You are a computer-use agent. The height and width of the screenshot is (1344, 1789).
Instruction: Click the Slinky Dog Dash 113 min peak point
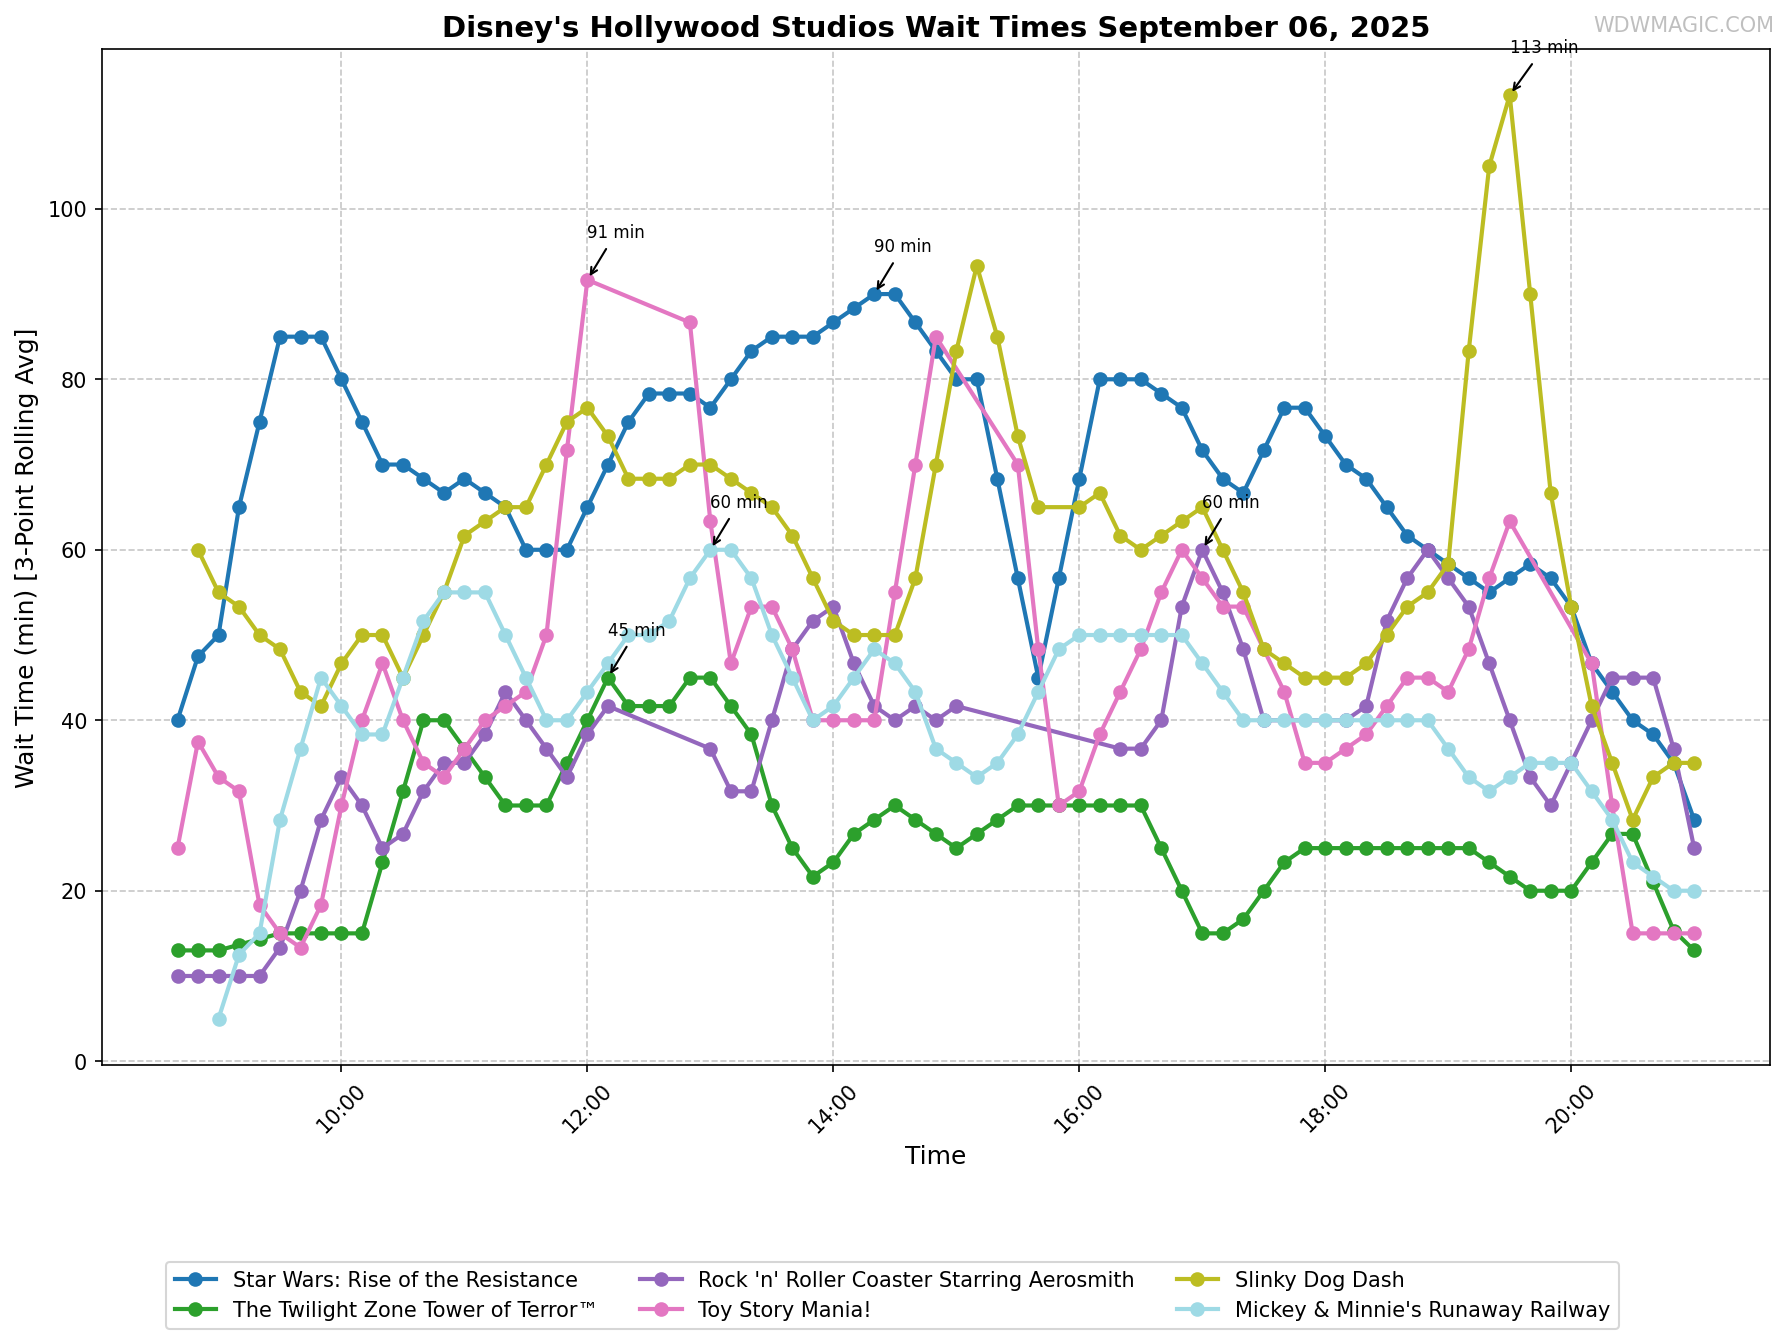(x=1510, y=96)
